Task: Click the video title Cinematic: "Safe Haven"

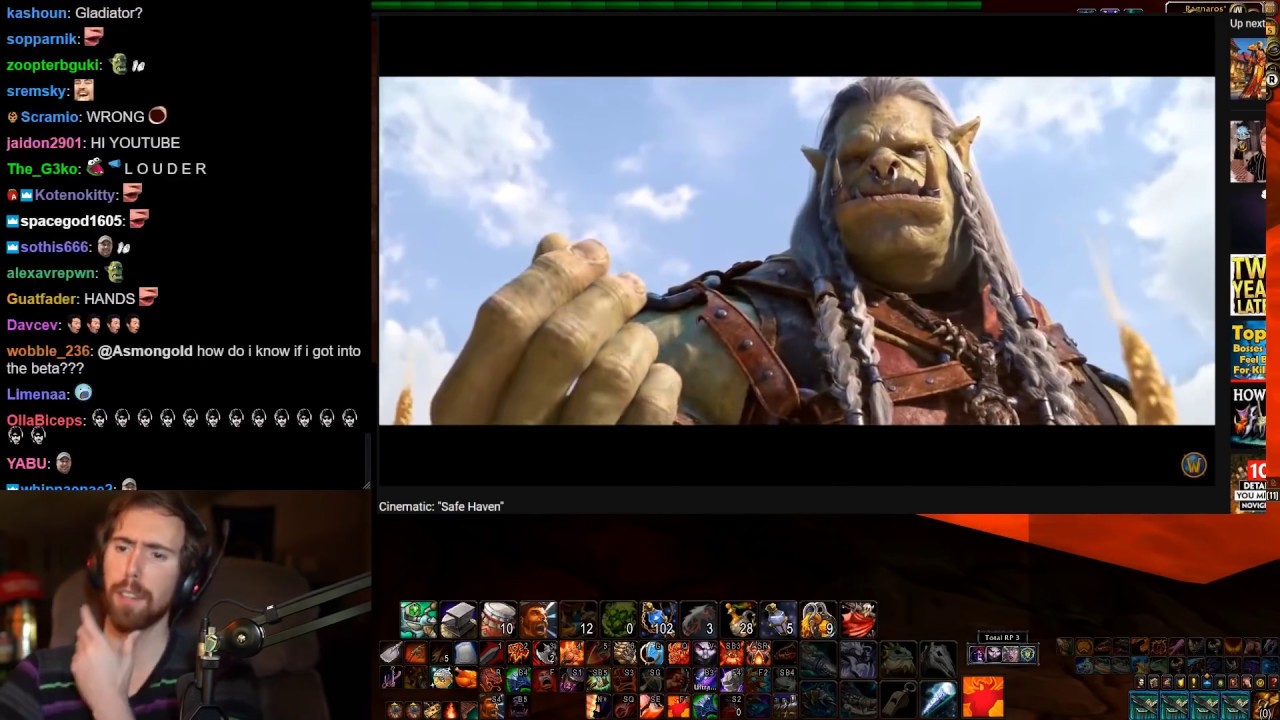Action: point(441,507)
